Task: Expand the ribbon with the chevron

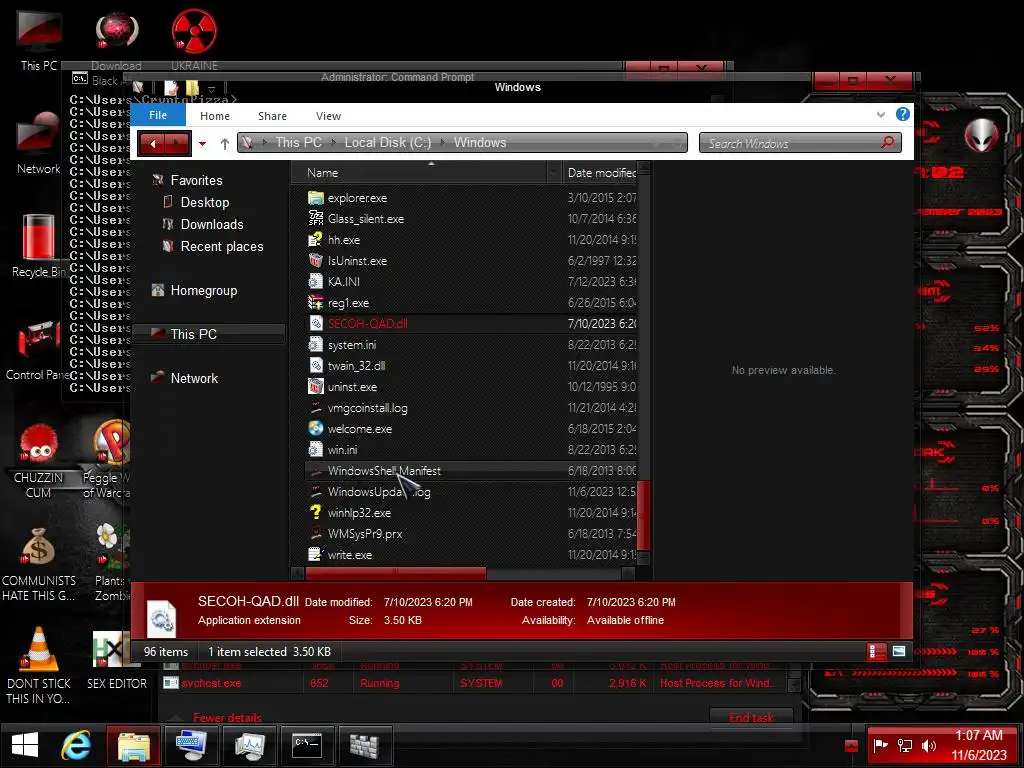Action: point(881,115)
